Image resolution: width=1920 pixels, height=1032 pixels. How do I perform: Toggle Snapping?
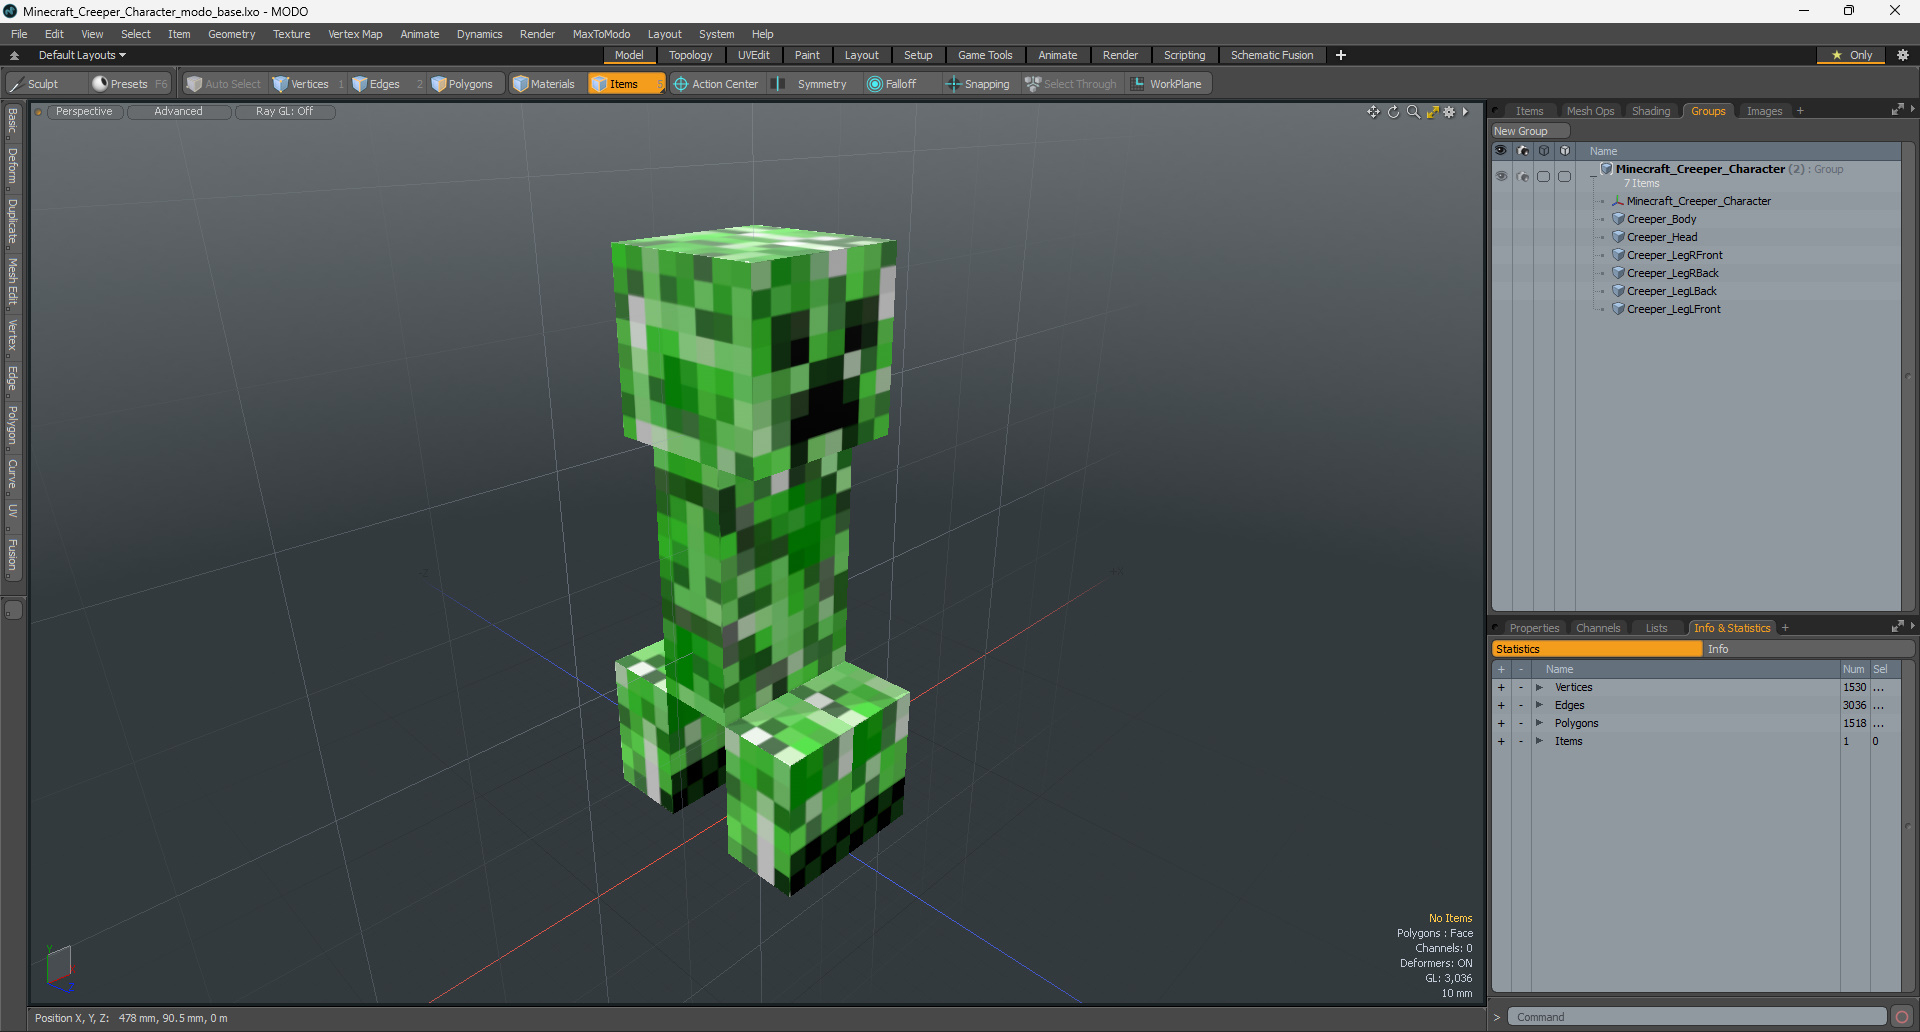pos(978,84)
